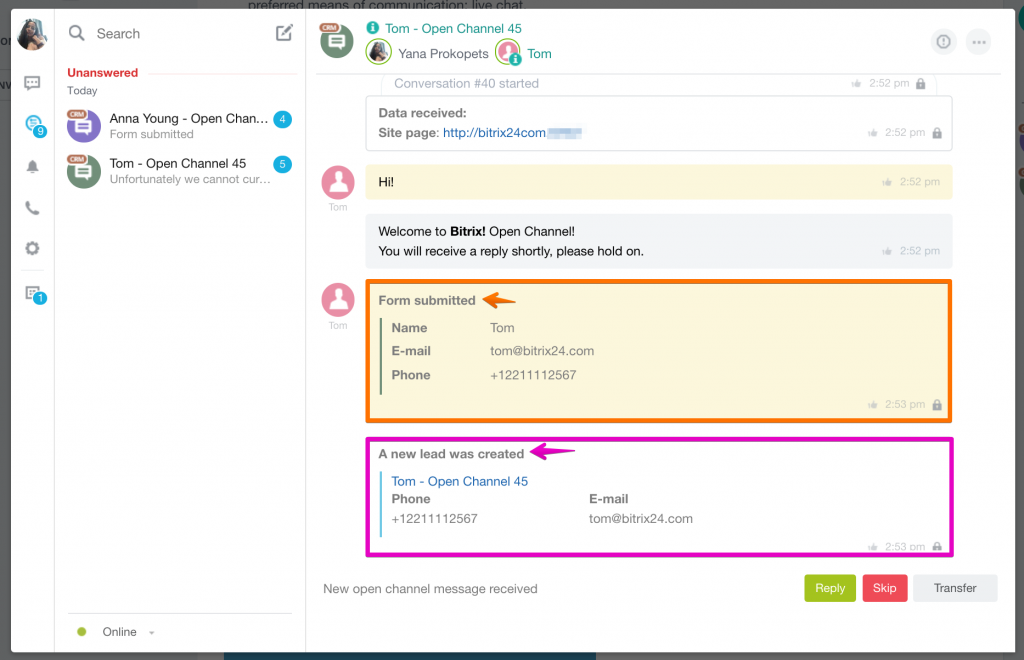Like the Welcome to Bitrix message
The height and width of the screenshot is (660, 1024).
pyautogui.click(x=887, y=251)
